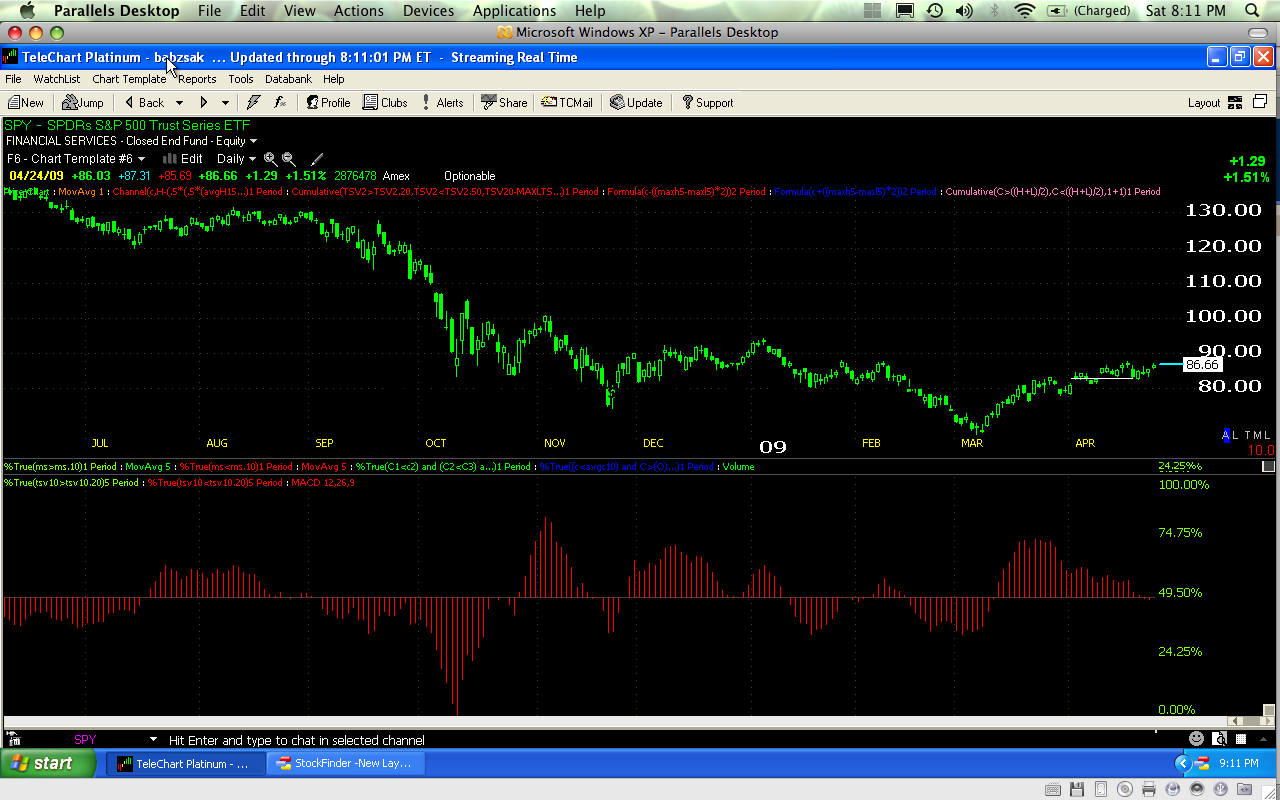Open the Profile tool
Image resolution: width=1280 pixels, height=800 pixels.
[328, 102]
